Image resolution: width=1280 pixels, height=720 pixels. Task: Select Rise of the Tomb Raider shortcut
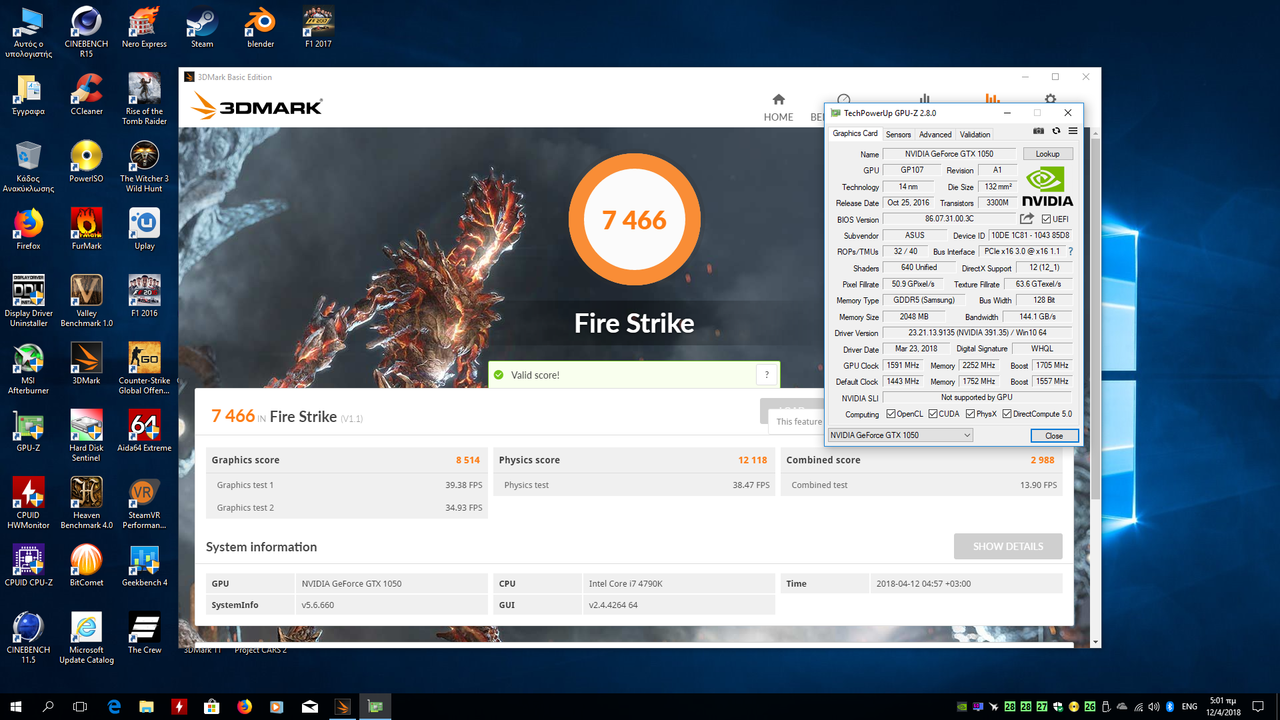click(x=144, y=100)
